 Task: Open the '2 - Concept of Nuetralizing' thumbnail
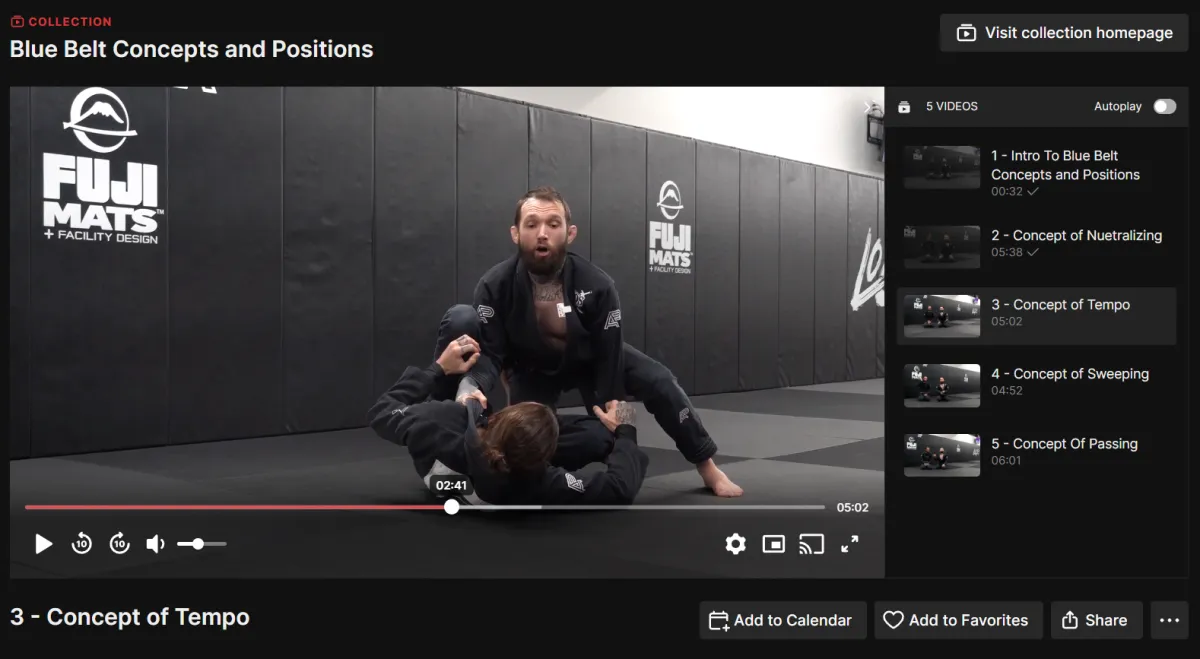click(941, 246)
